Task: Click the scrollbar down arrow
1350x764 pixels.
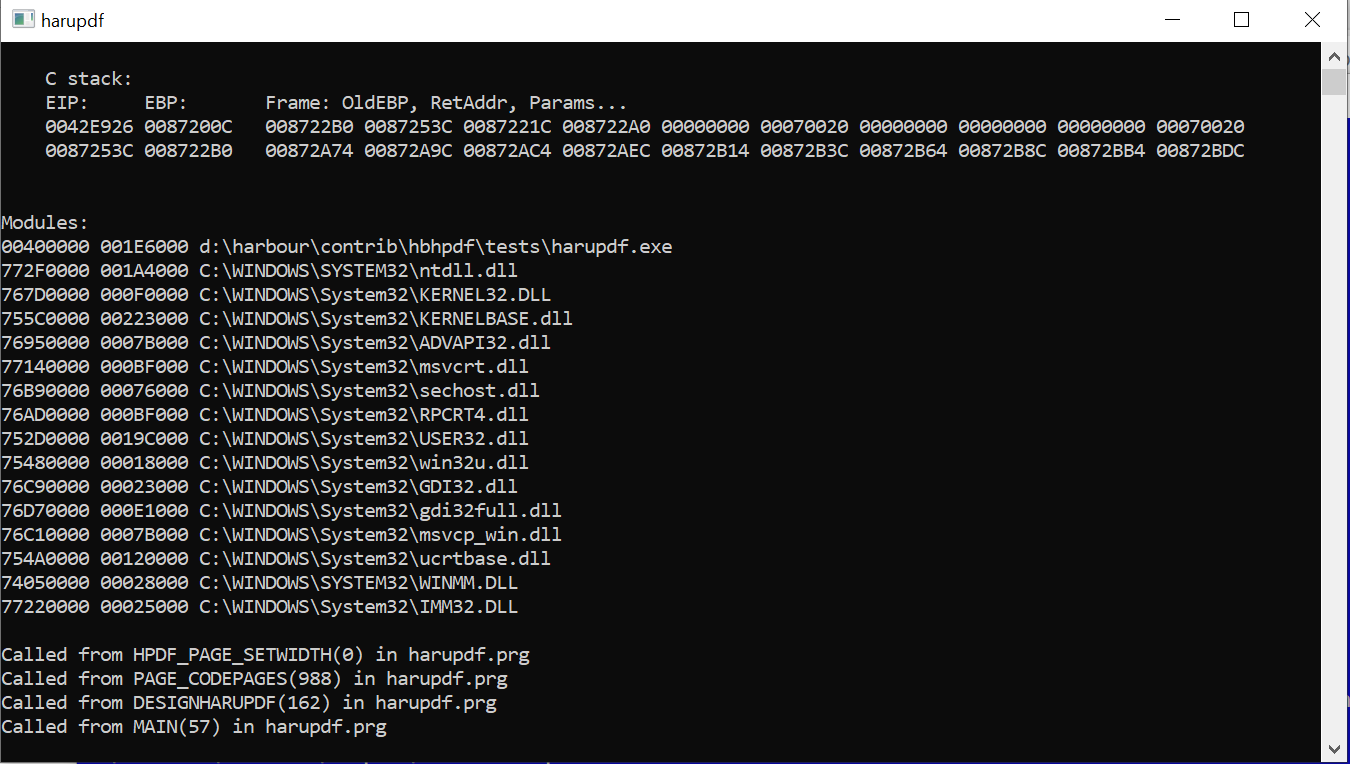Action: point(1334,748)
